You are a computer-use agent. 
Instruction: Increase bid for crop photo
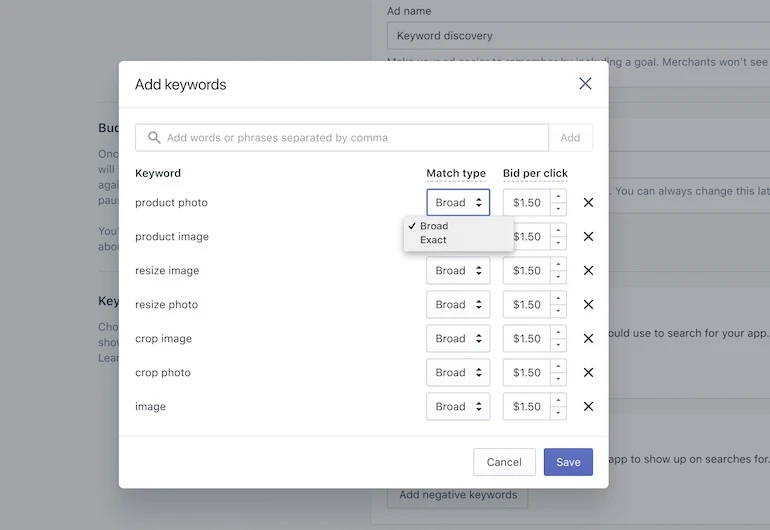coord(558,366)
